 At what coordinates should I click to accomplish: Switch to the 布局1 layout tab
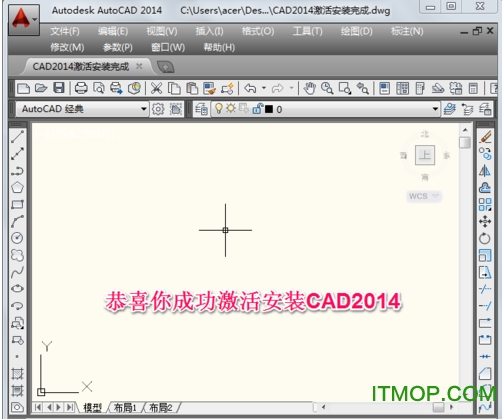(125, 407)
